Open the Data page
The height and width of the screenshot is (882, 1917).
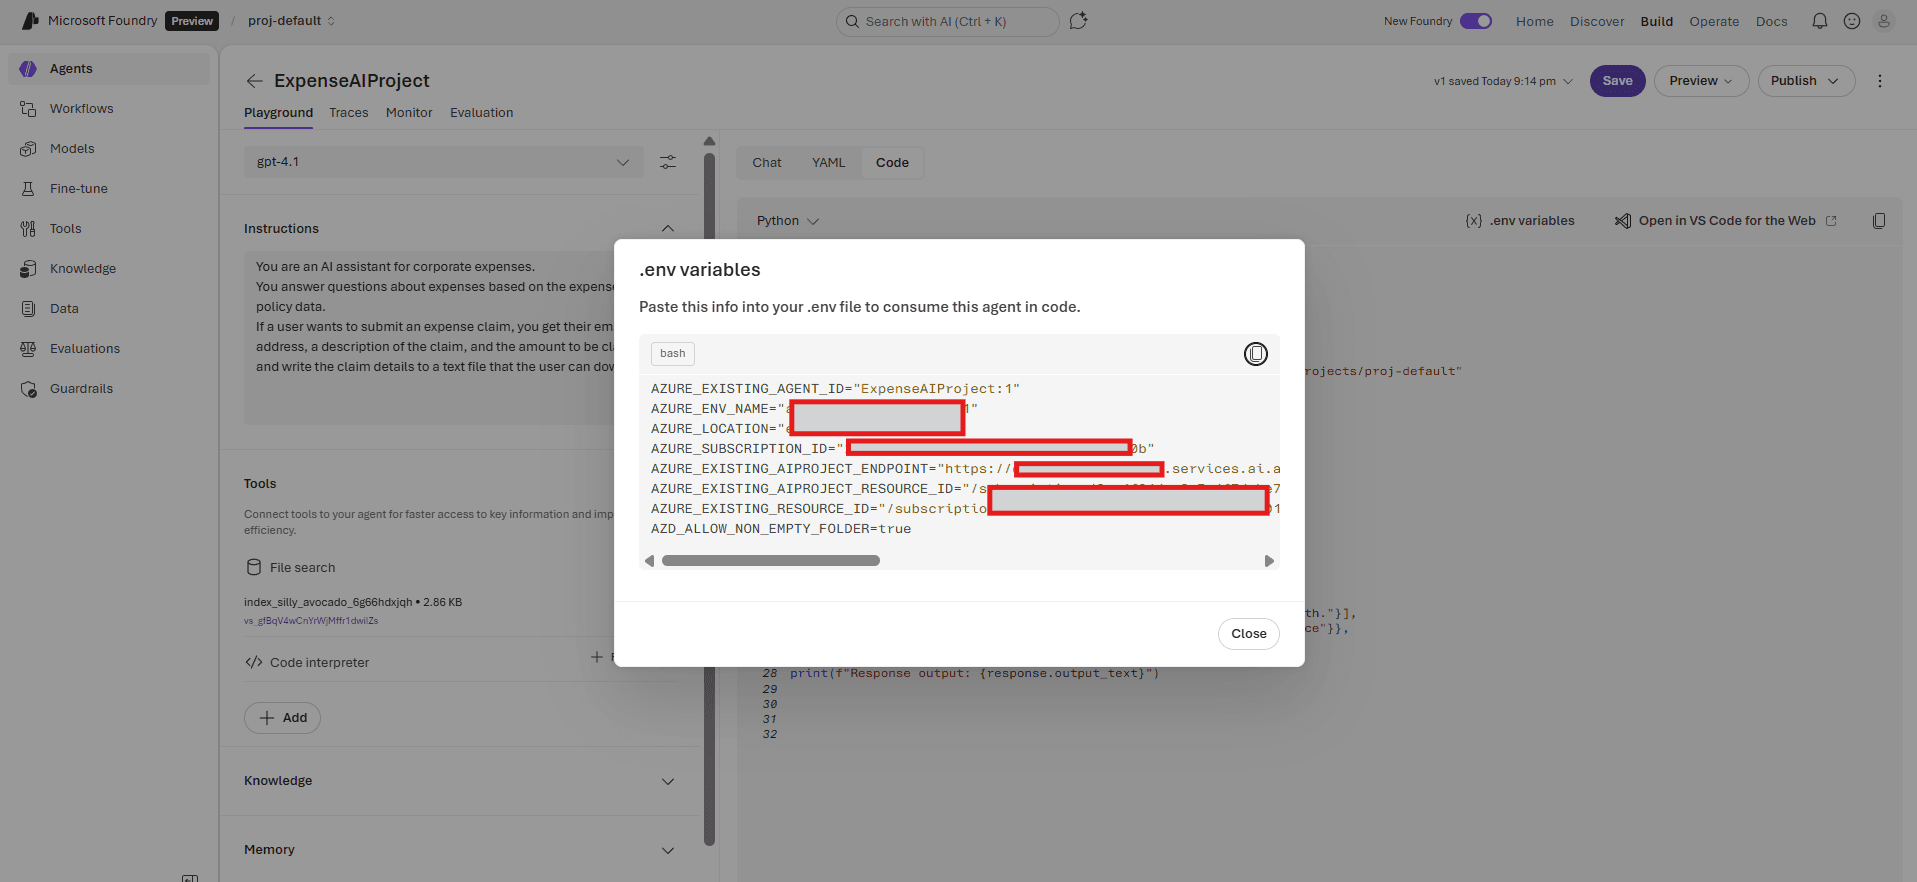(x=109, y=309)
